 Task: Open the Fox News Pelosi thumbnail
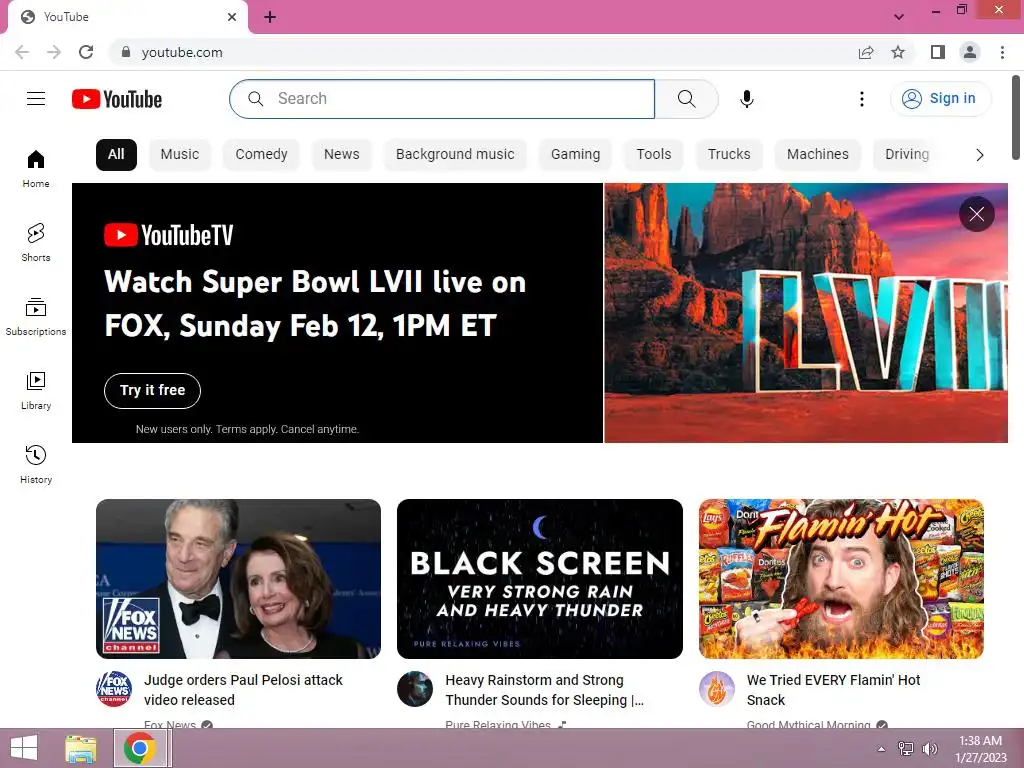coord(238,579)
